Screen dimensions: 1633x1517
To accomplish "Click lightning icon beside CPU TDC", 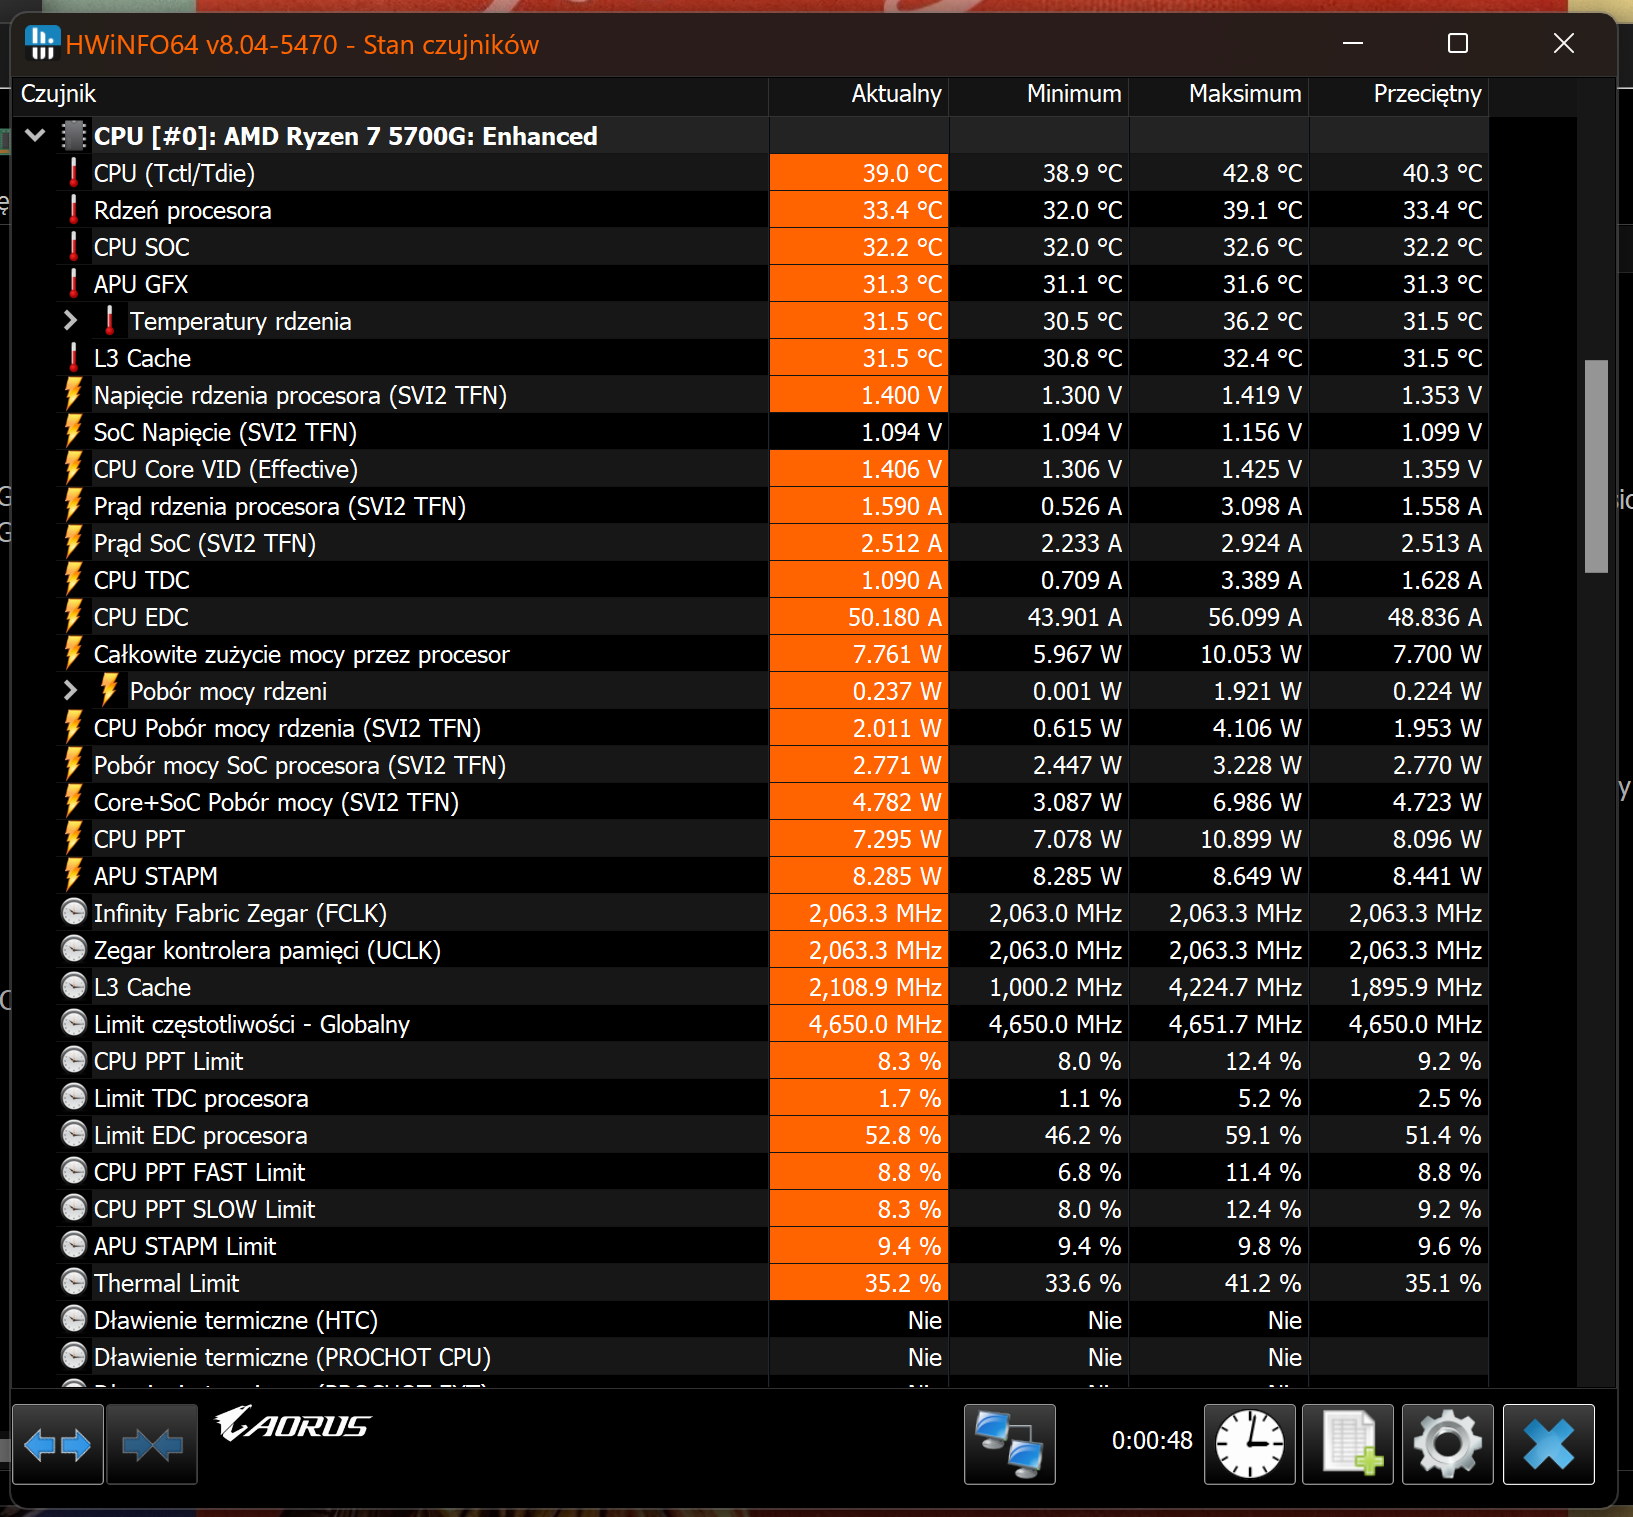I will click(73, 580).
